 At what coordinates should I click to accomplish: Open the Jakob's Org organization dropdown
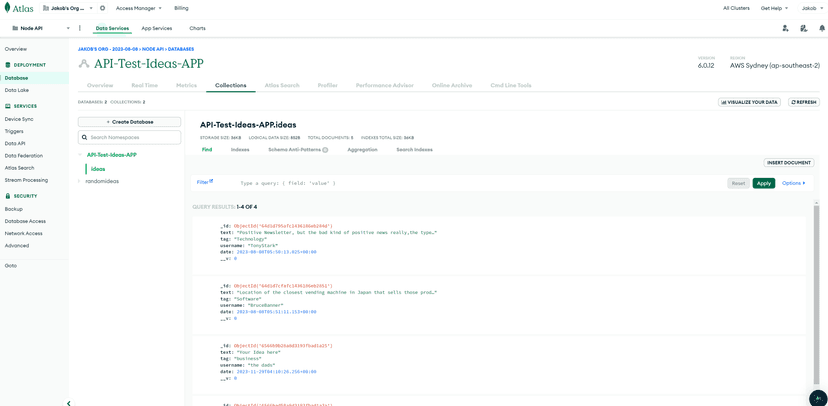[67, 8]
